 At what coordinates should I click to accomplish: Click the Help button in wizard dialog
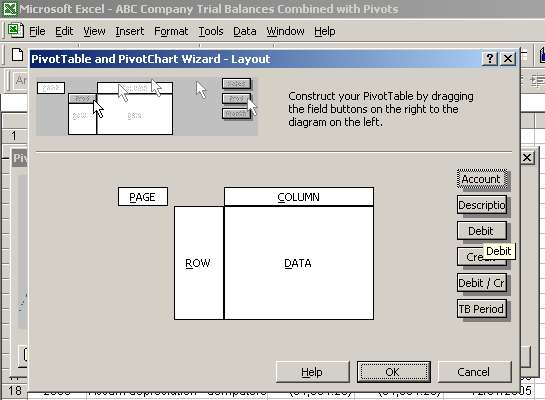312,372
